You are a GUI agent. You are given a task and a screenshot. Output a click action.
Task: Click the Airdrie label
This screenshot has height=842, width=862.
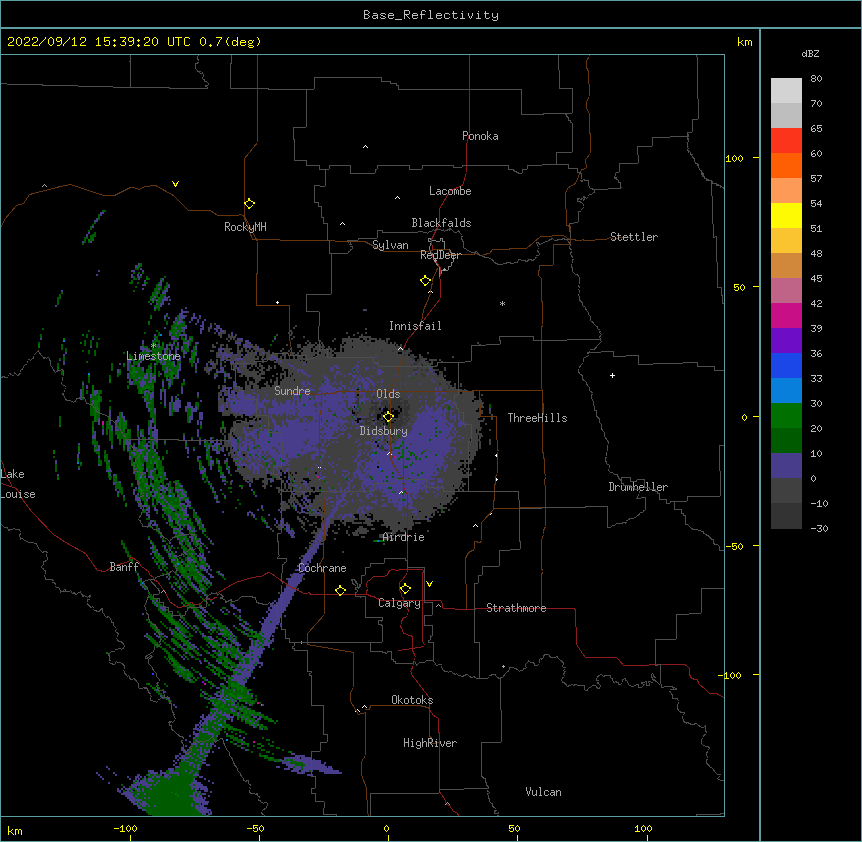403,537
